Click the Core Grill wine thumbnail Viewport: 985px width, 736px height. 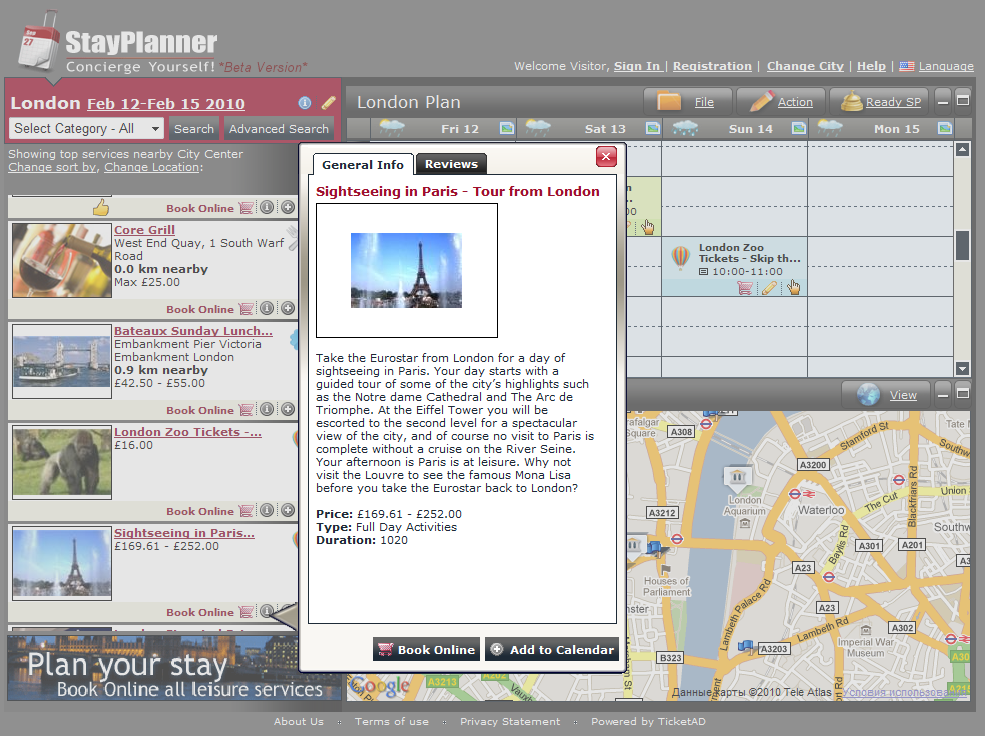coord(62,260)
